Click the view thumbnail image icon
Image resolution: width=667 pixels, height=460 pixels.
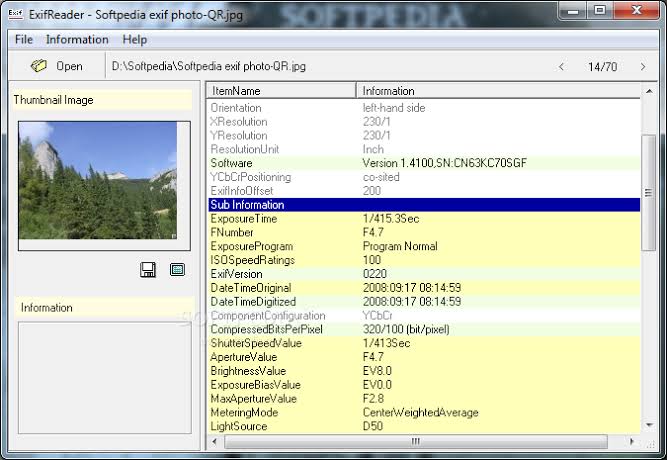pos(177,269)
